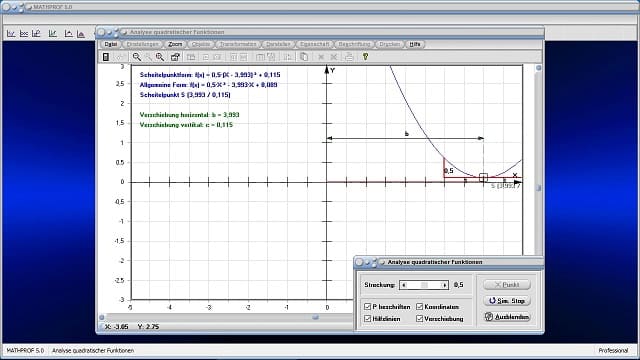Open the Darstellen menu
Image resolution: width=640 pixels, height=360 pixels.
278,44
